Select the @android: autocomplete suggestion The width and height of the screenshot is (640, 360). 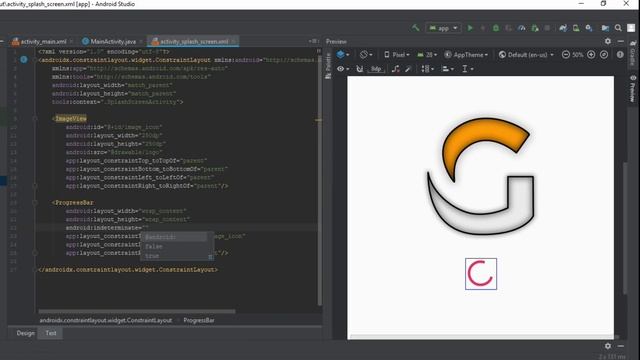coord(176,237)
